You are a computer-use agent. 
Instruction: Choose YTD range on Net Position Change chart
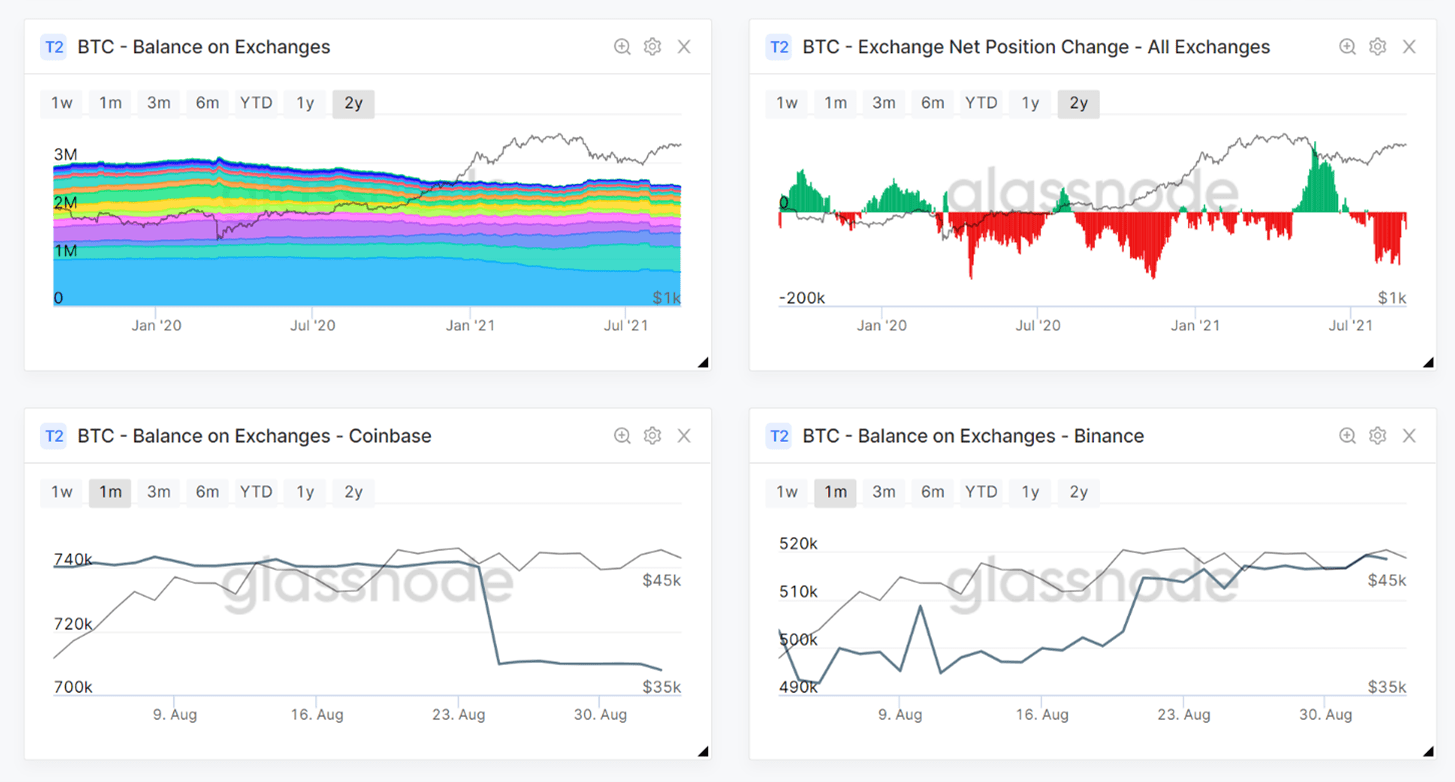[x=981, y=103]
